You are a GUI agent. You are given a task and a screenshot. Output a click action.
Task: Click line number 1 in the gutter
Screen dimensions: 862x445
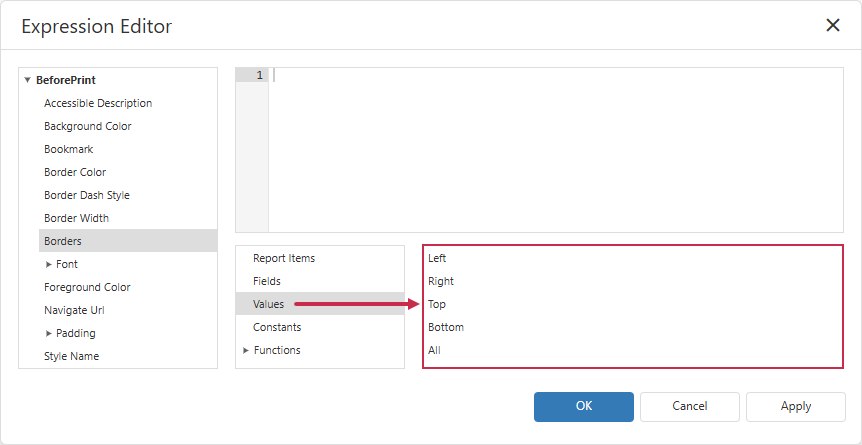[259, 75]
